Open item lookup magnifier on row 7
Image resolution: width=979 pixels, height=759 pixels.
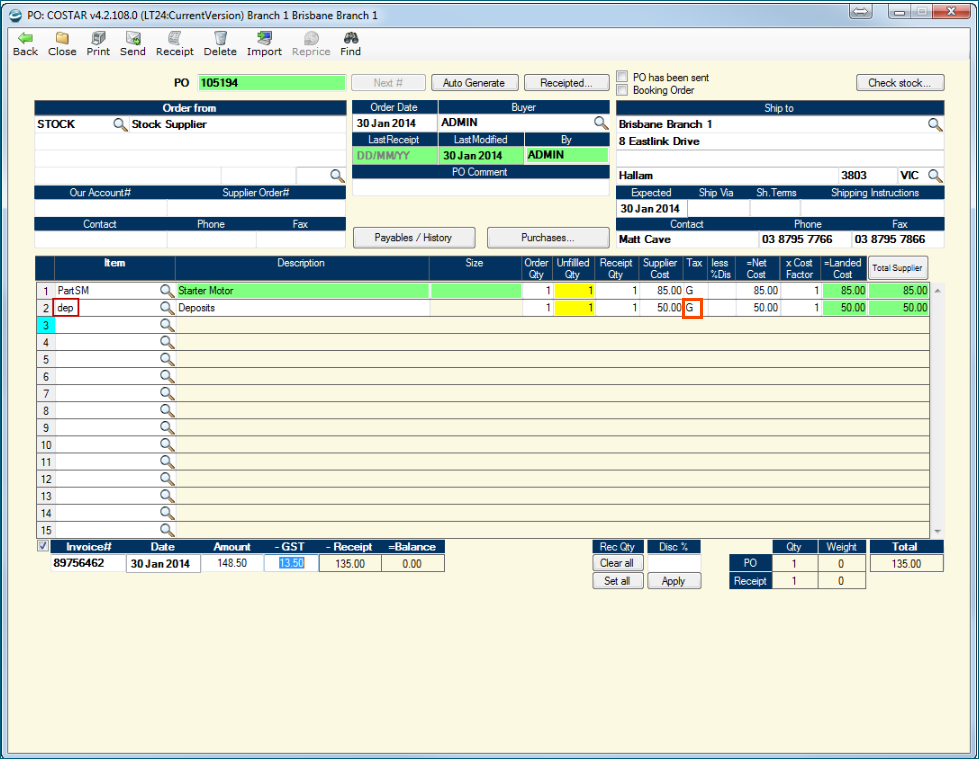click(x=166, y=393)
